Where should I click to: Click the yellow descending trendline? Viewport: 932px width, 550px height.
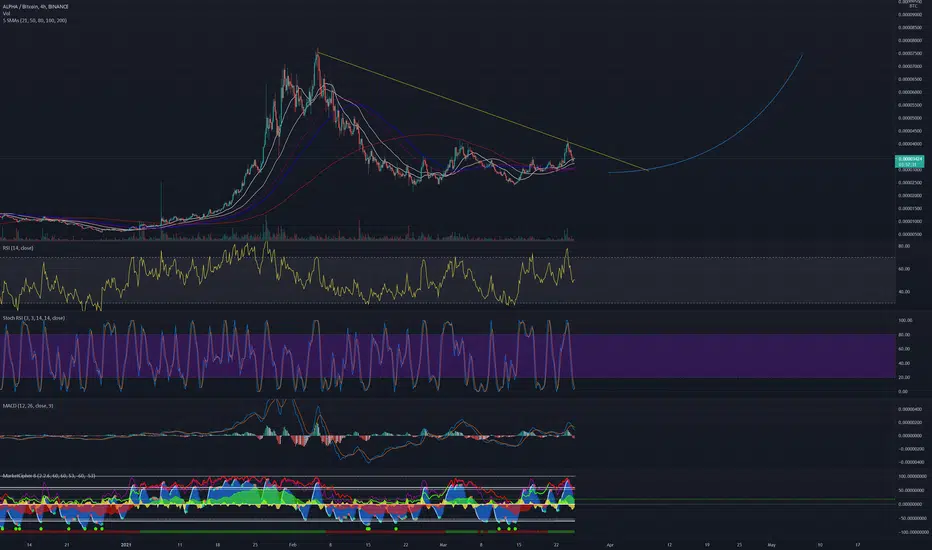pos(481,112)
